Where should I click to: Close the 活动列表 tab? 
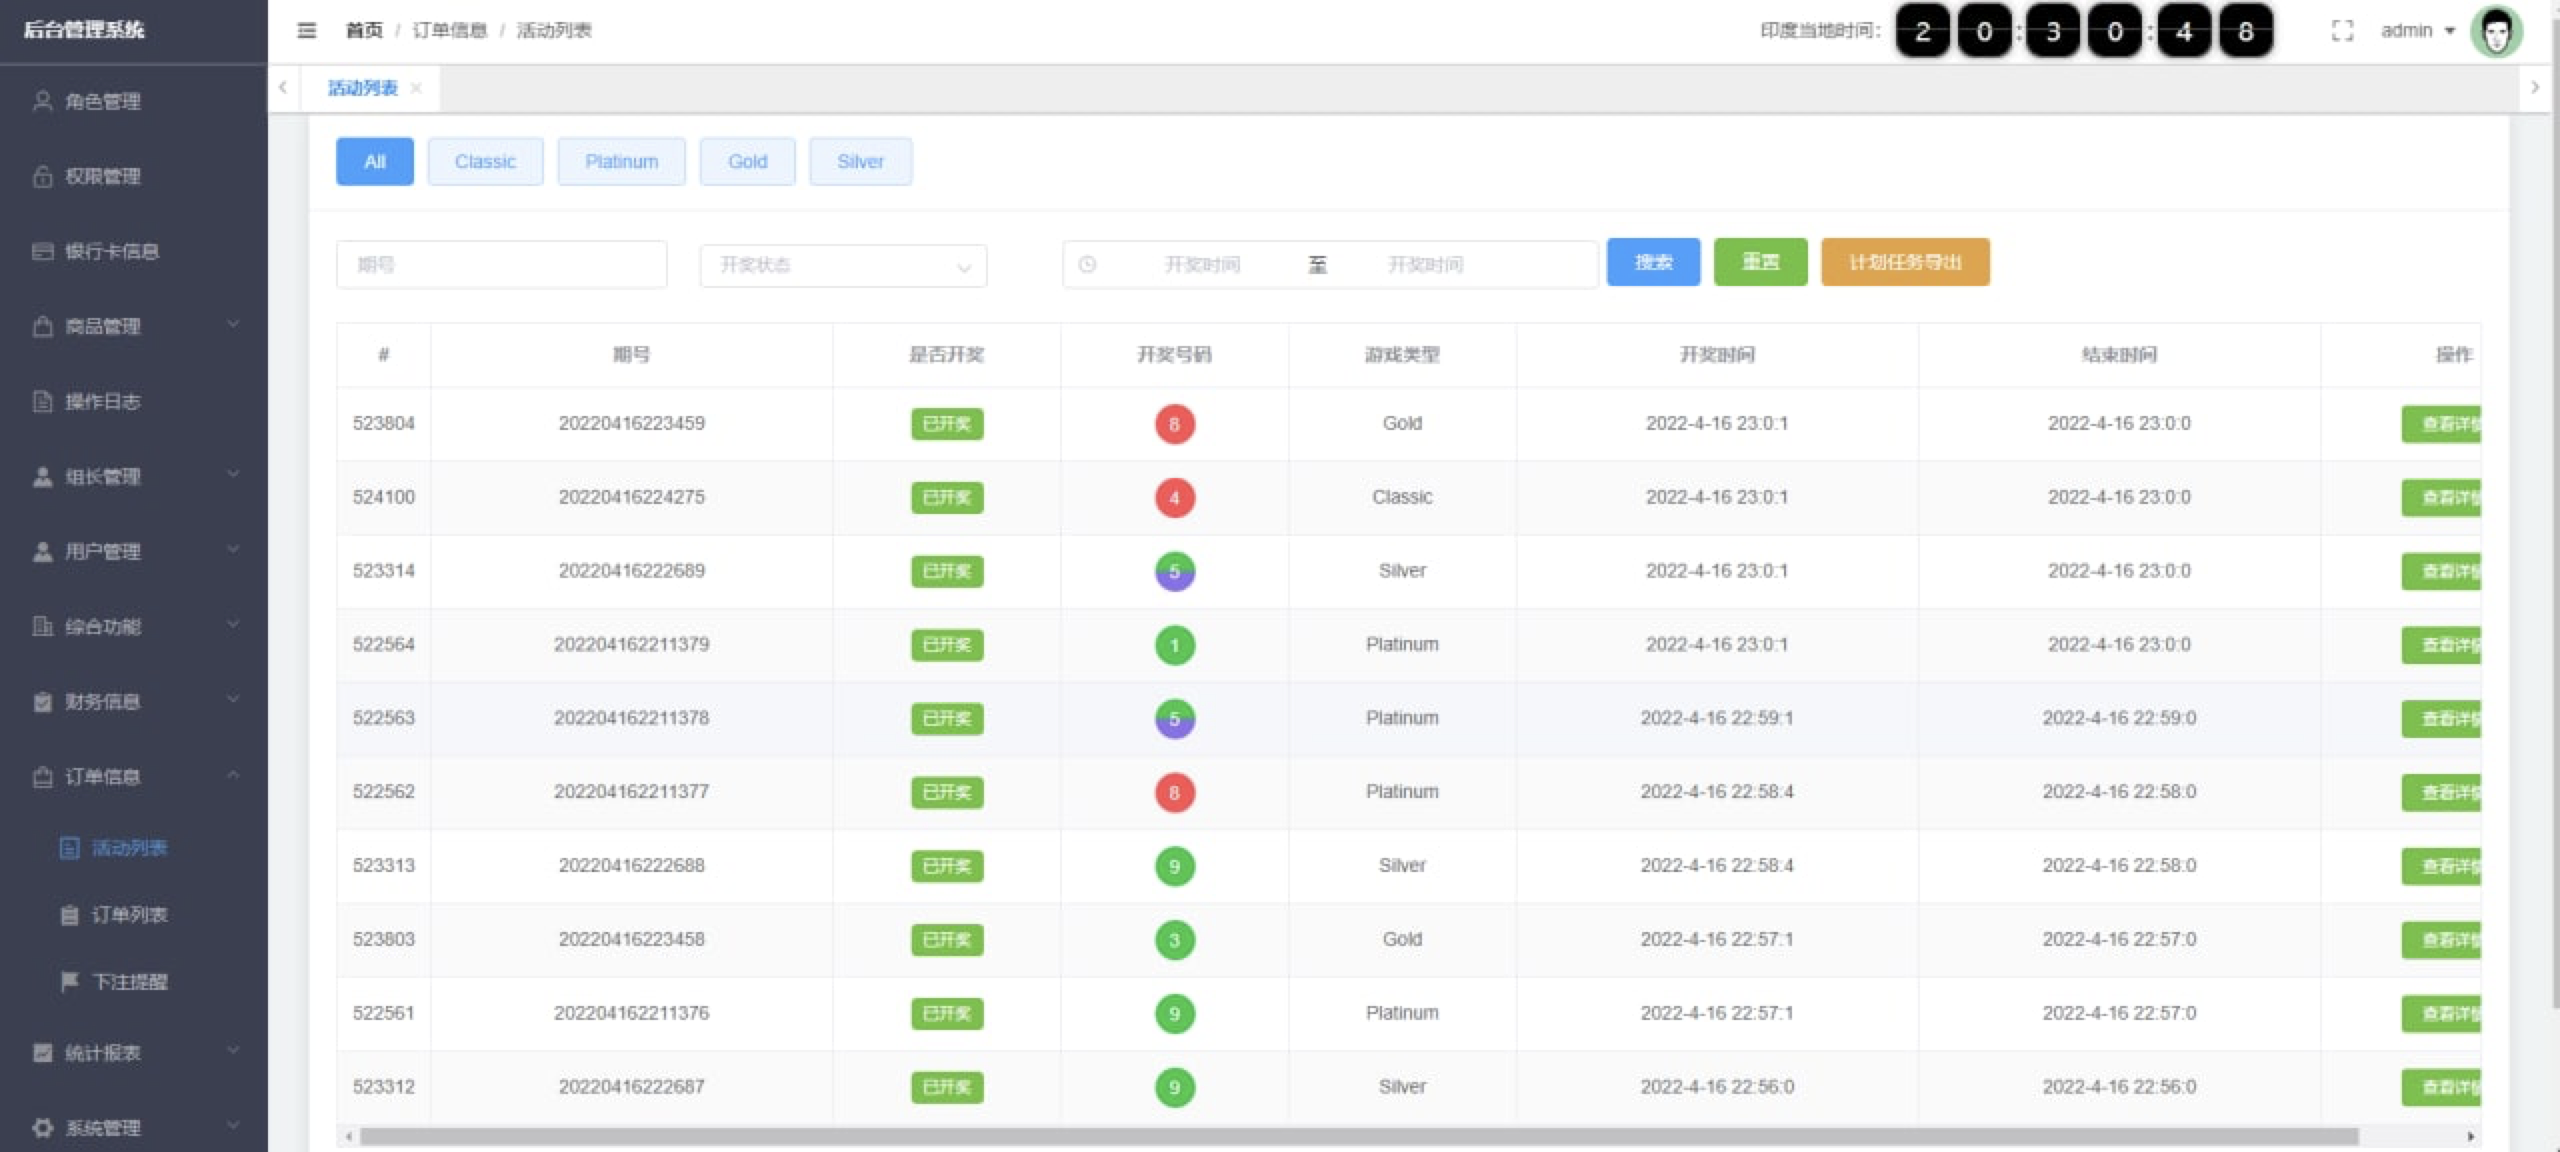click(416, 88)
